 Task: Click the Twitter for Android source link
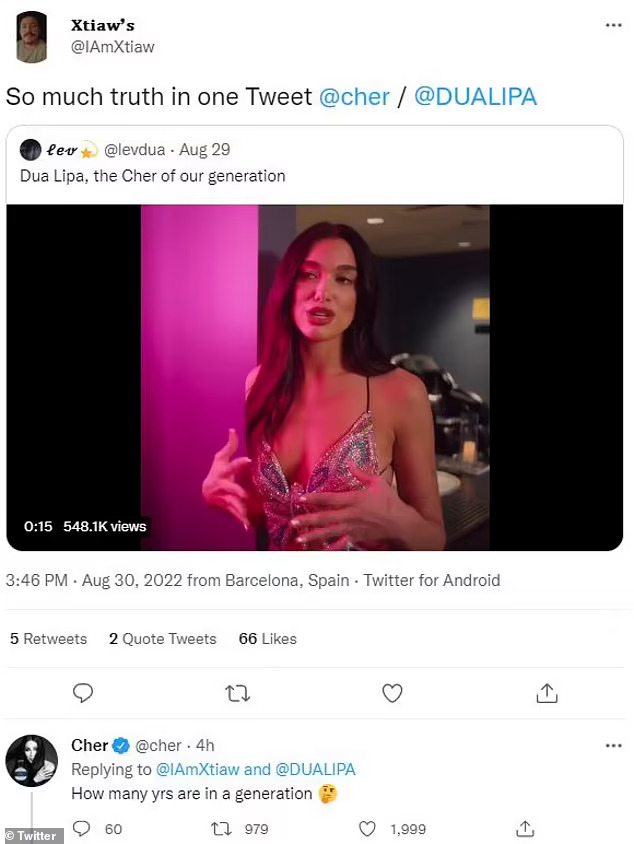(x=431, y=580)
